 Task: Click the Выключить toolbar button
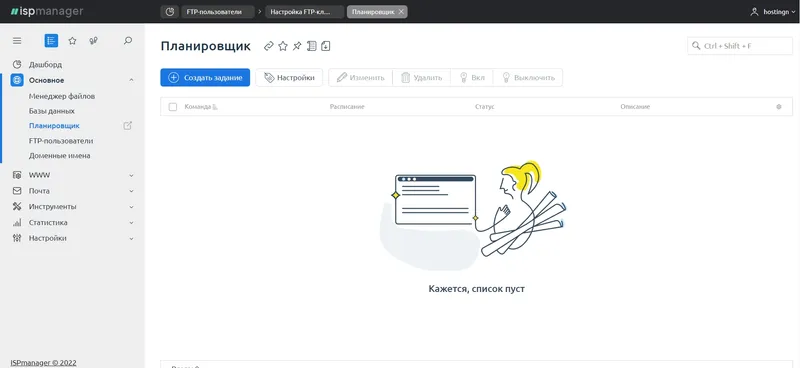(x=528, y=78)
